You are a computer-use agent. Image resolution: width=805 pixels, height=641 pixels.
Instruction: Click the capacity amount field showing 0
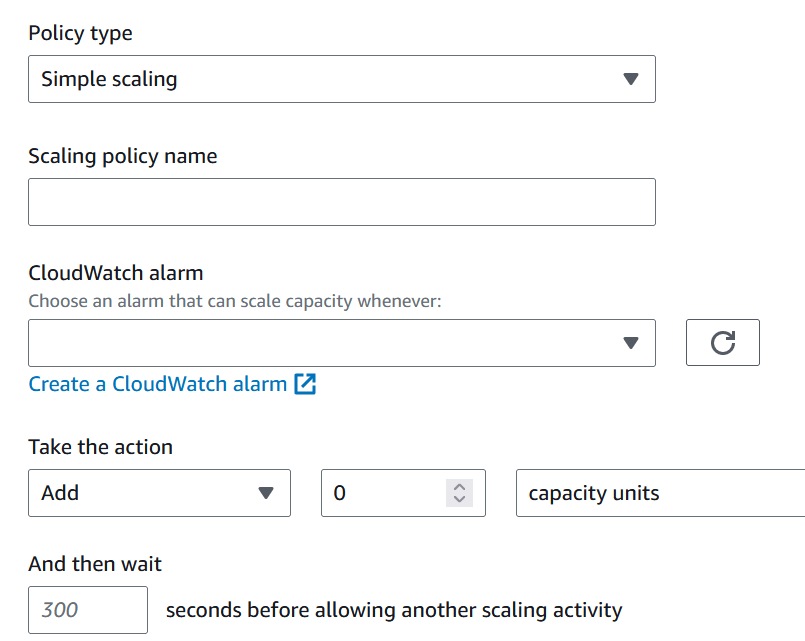point(385,493)
